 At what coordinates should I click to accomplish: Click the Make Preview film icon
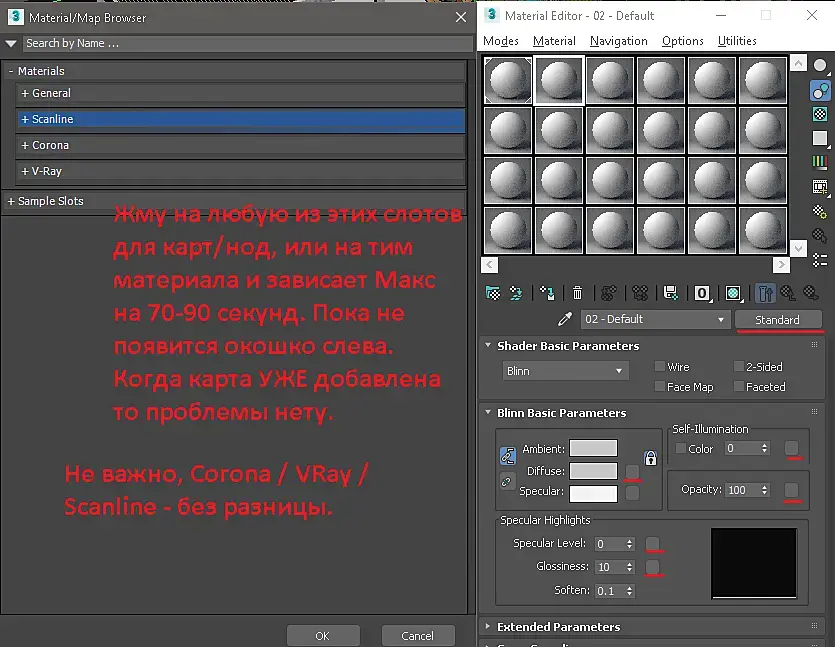pyautogui.click(x=820, y=187)
